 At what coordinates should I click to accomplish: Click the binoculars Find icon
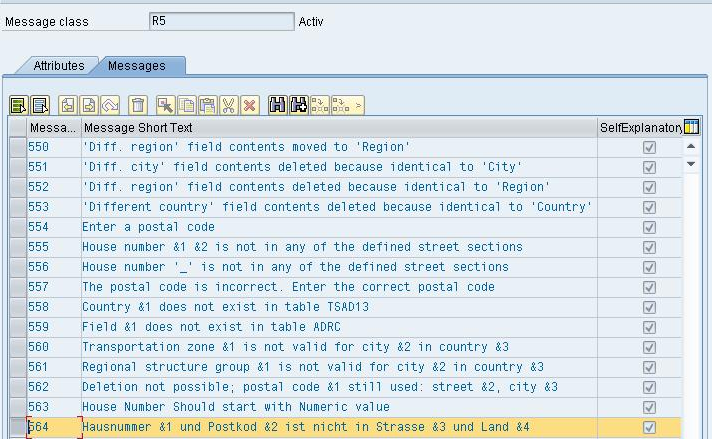pyautogui.click(x=277, y=105)
